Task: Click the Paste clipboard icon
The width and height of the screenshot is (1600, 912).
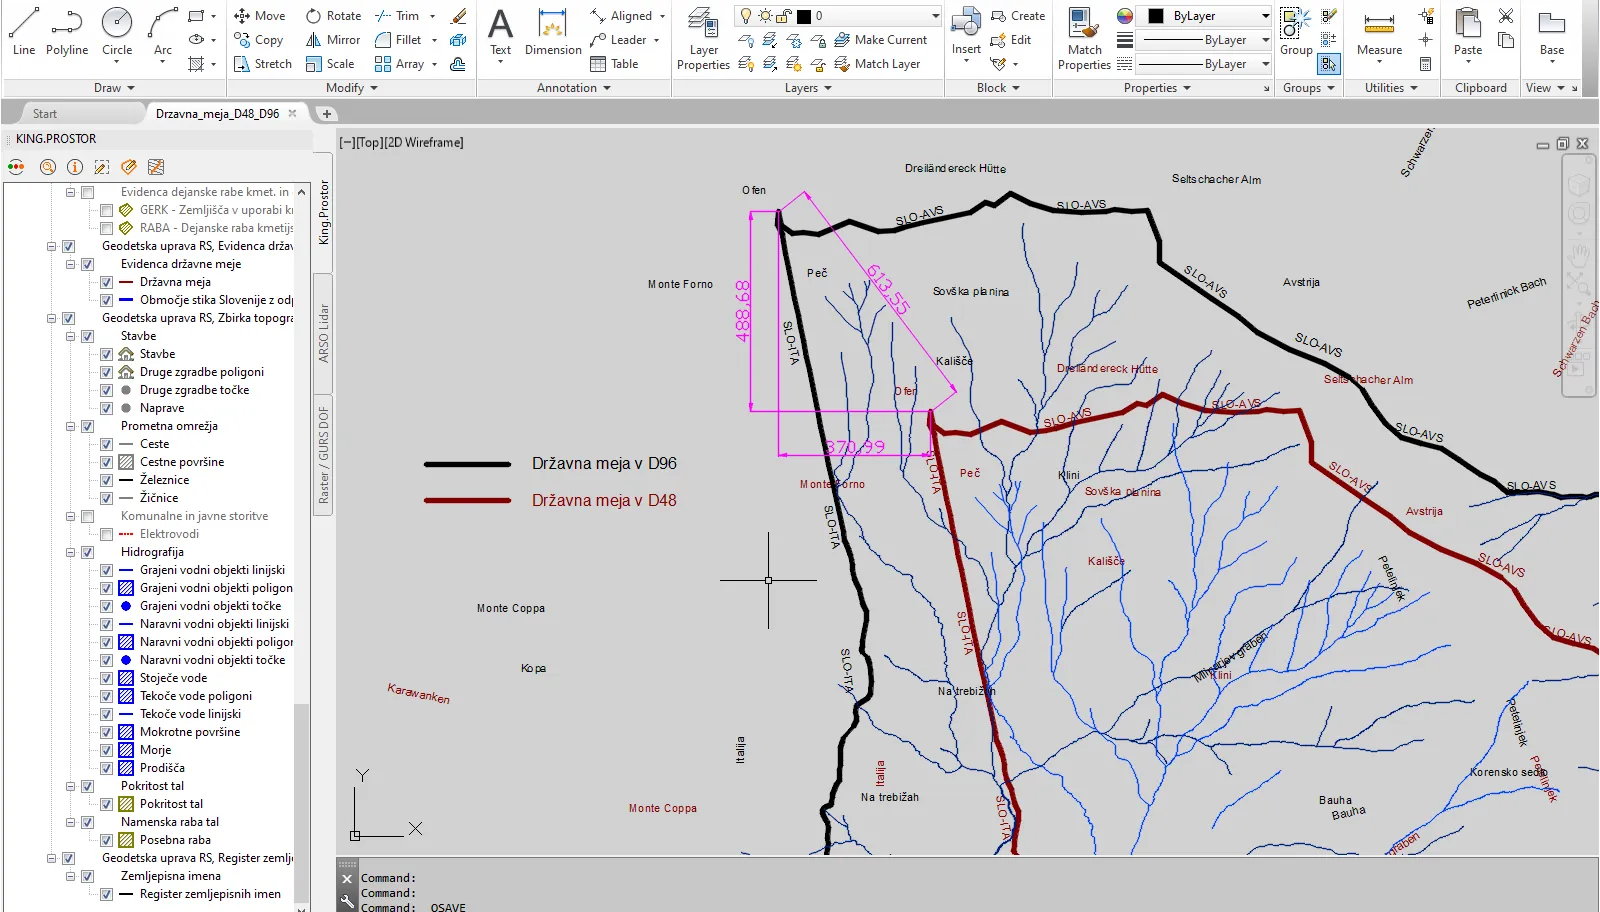Action: [1468, 31]
